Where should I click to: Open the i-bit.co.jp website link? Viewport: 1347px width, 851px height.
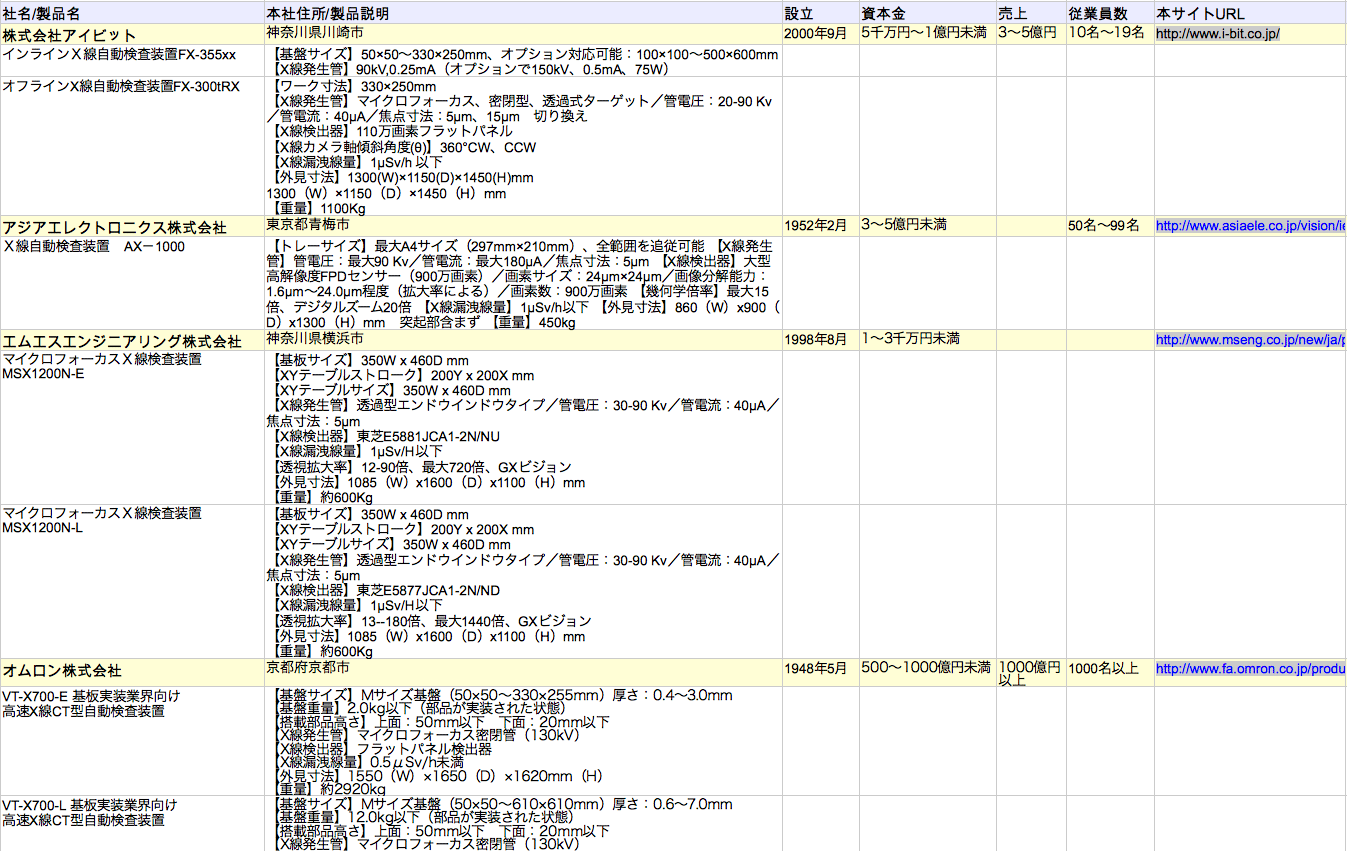(1217, 33)
